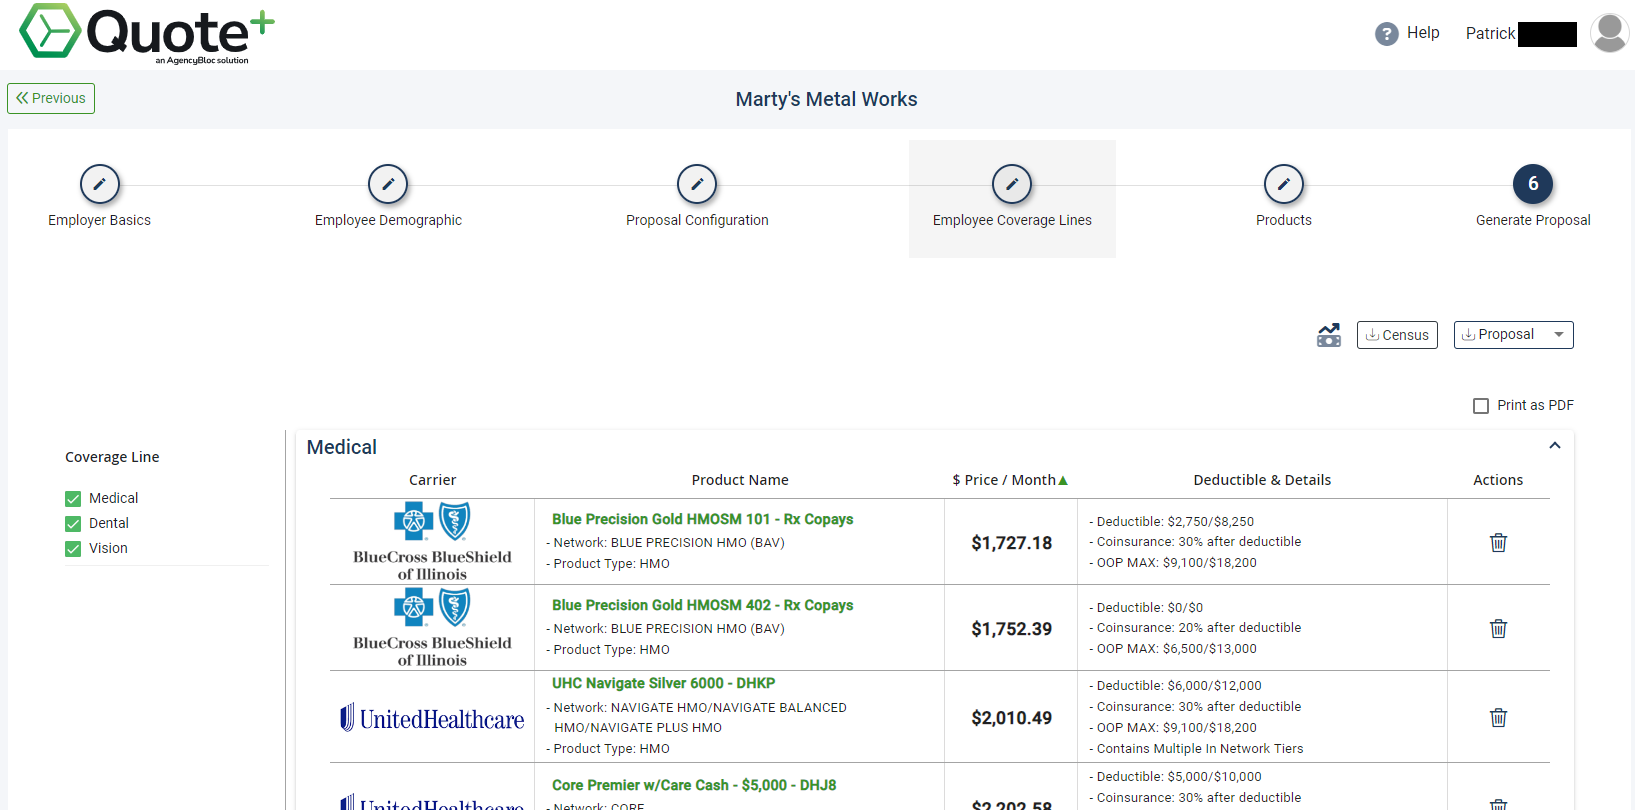Image resolution: width=1635 pixels, height=810 pixels.
Task: Open Core Premier w/Care Cash $5,000 link
Action: [x=694, y=785]
